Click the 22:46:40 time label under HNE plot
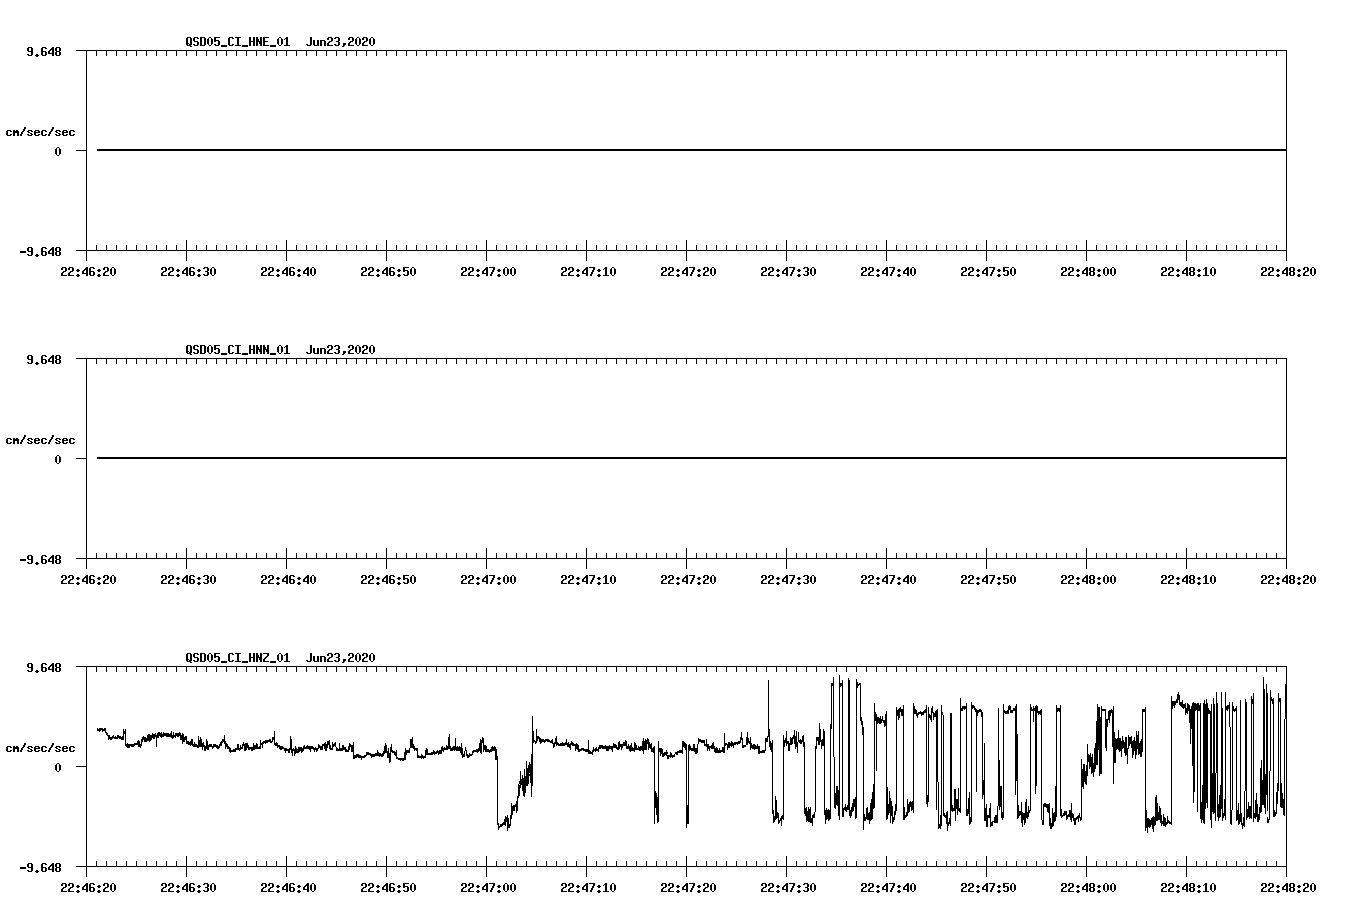Image resolution: width=1358 pixels, height=924 pixels. pyautogui.click(x=287, y=271)
